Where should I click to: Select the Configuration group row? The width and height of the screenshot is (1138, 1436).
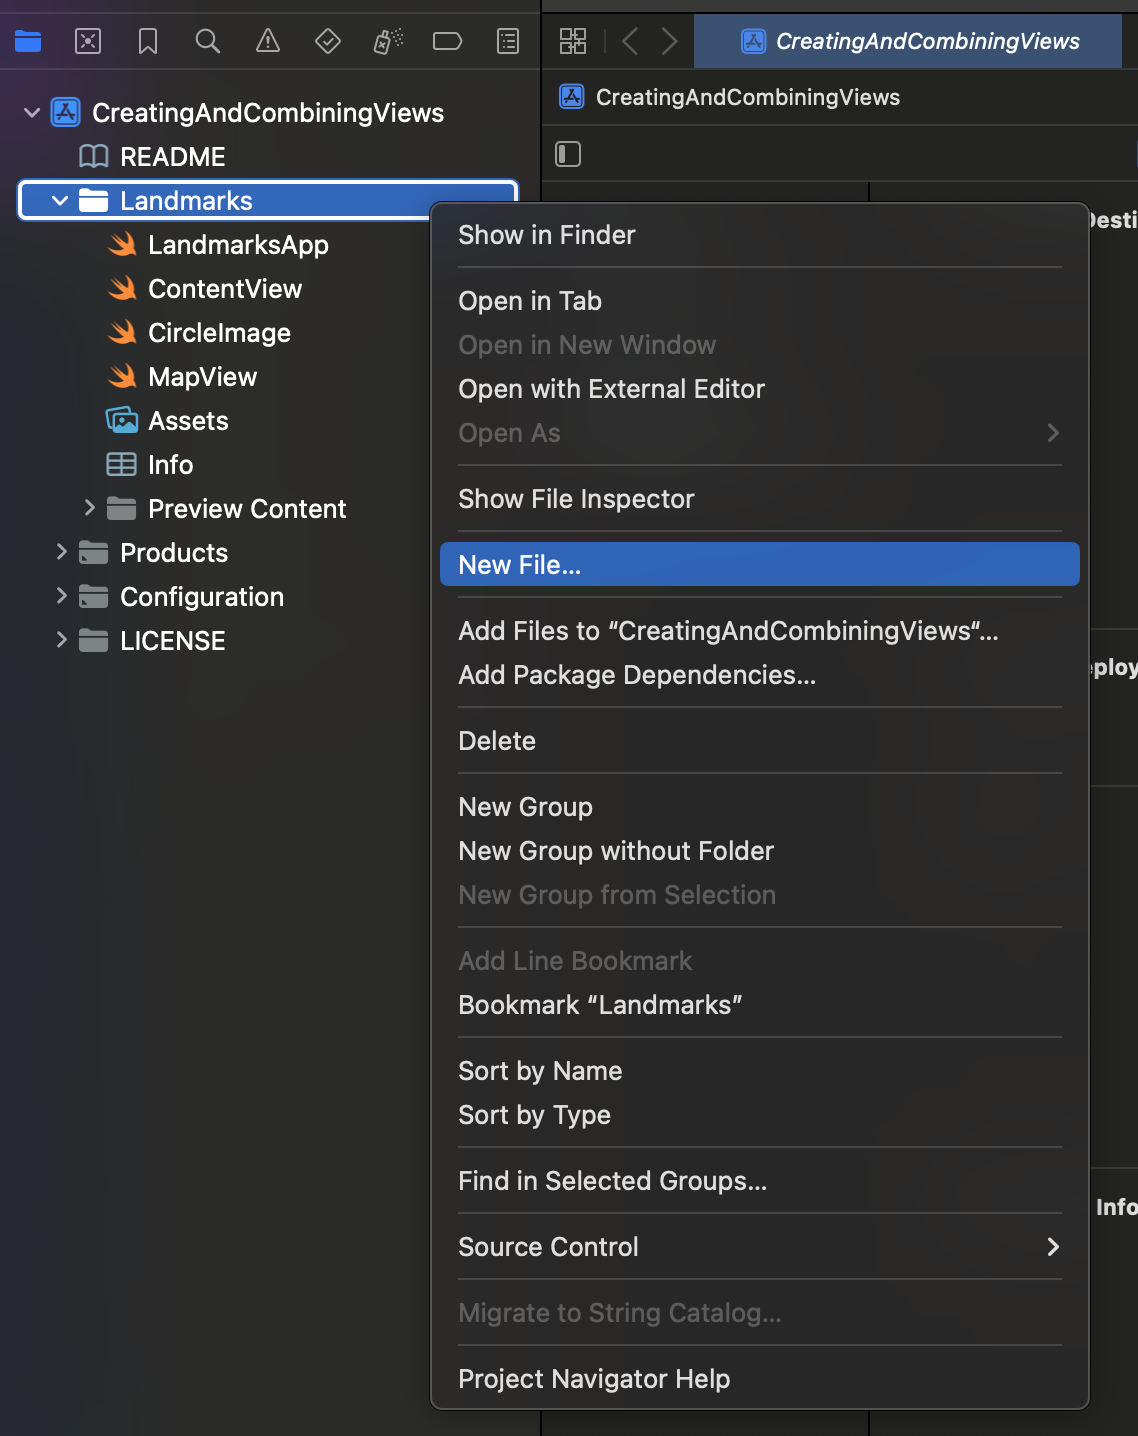pyautogui.click(x=202, y=596)
